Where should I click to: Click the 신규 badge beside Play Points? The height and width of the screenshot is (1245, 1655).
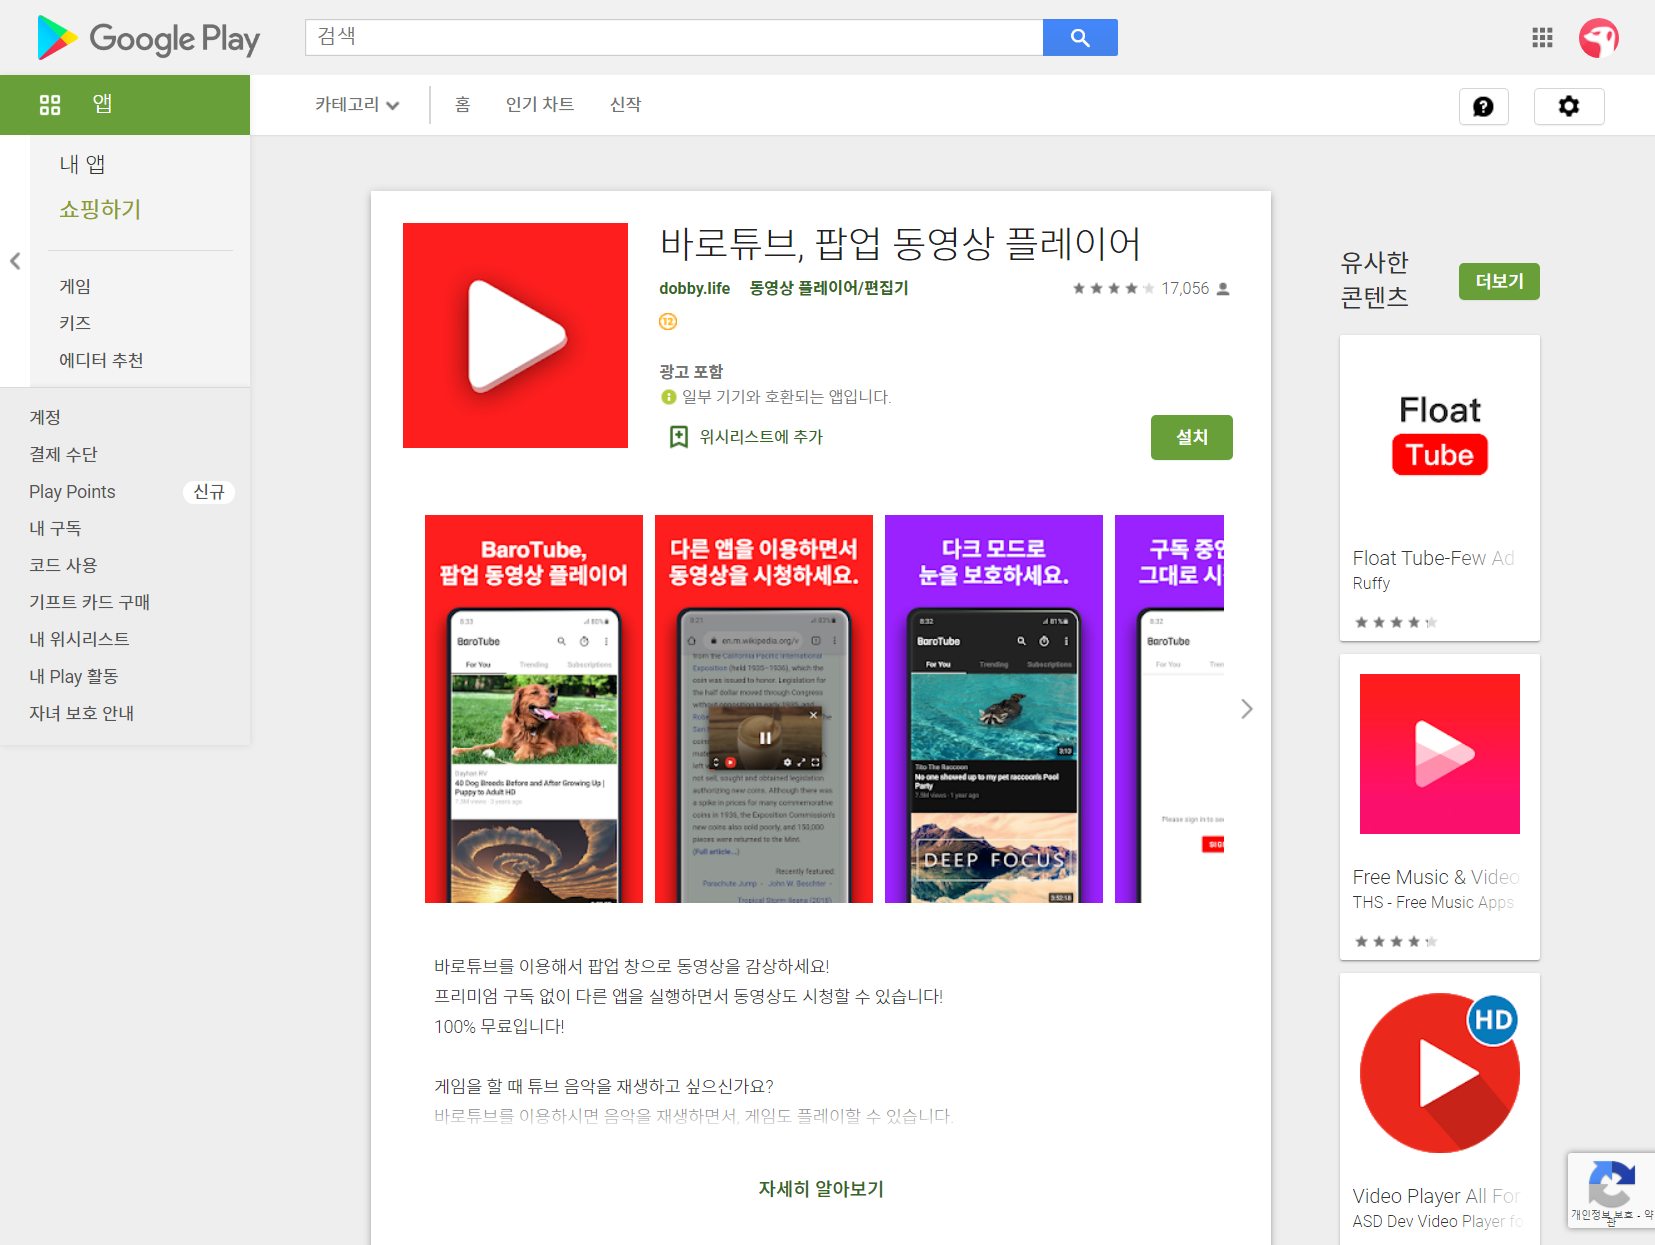(209, 492)
